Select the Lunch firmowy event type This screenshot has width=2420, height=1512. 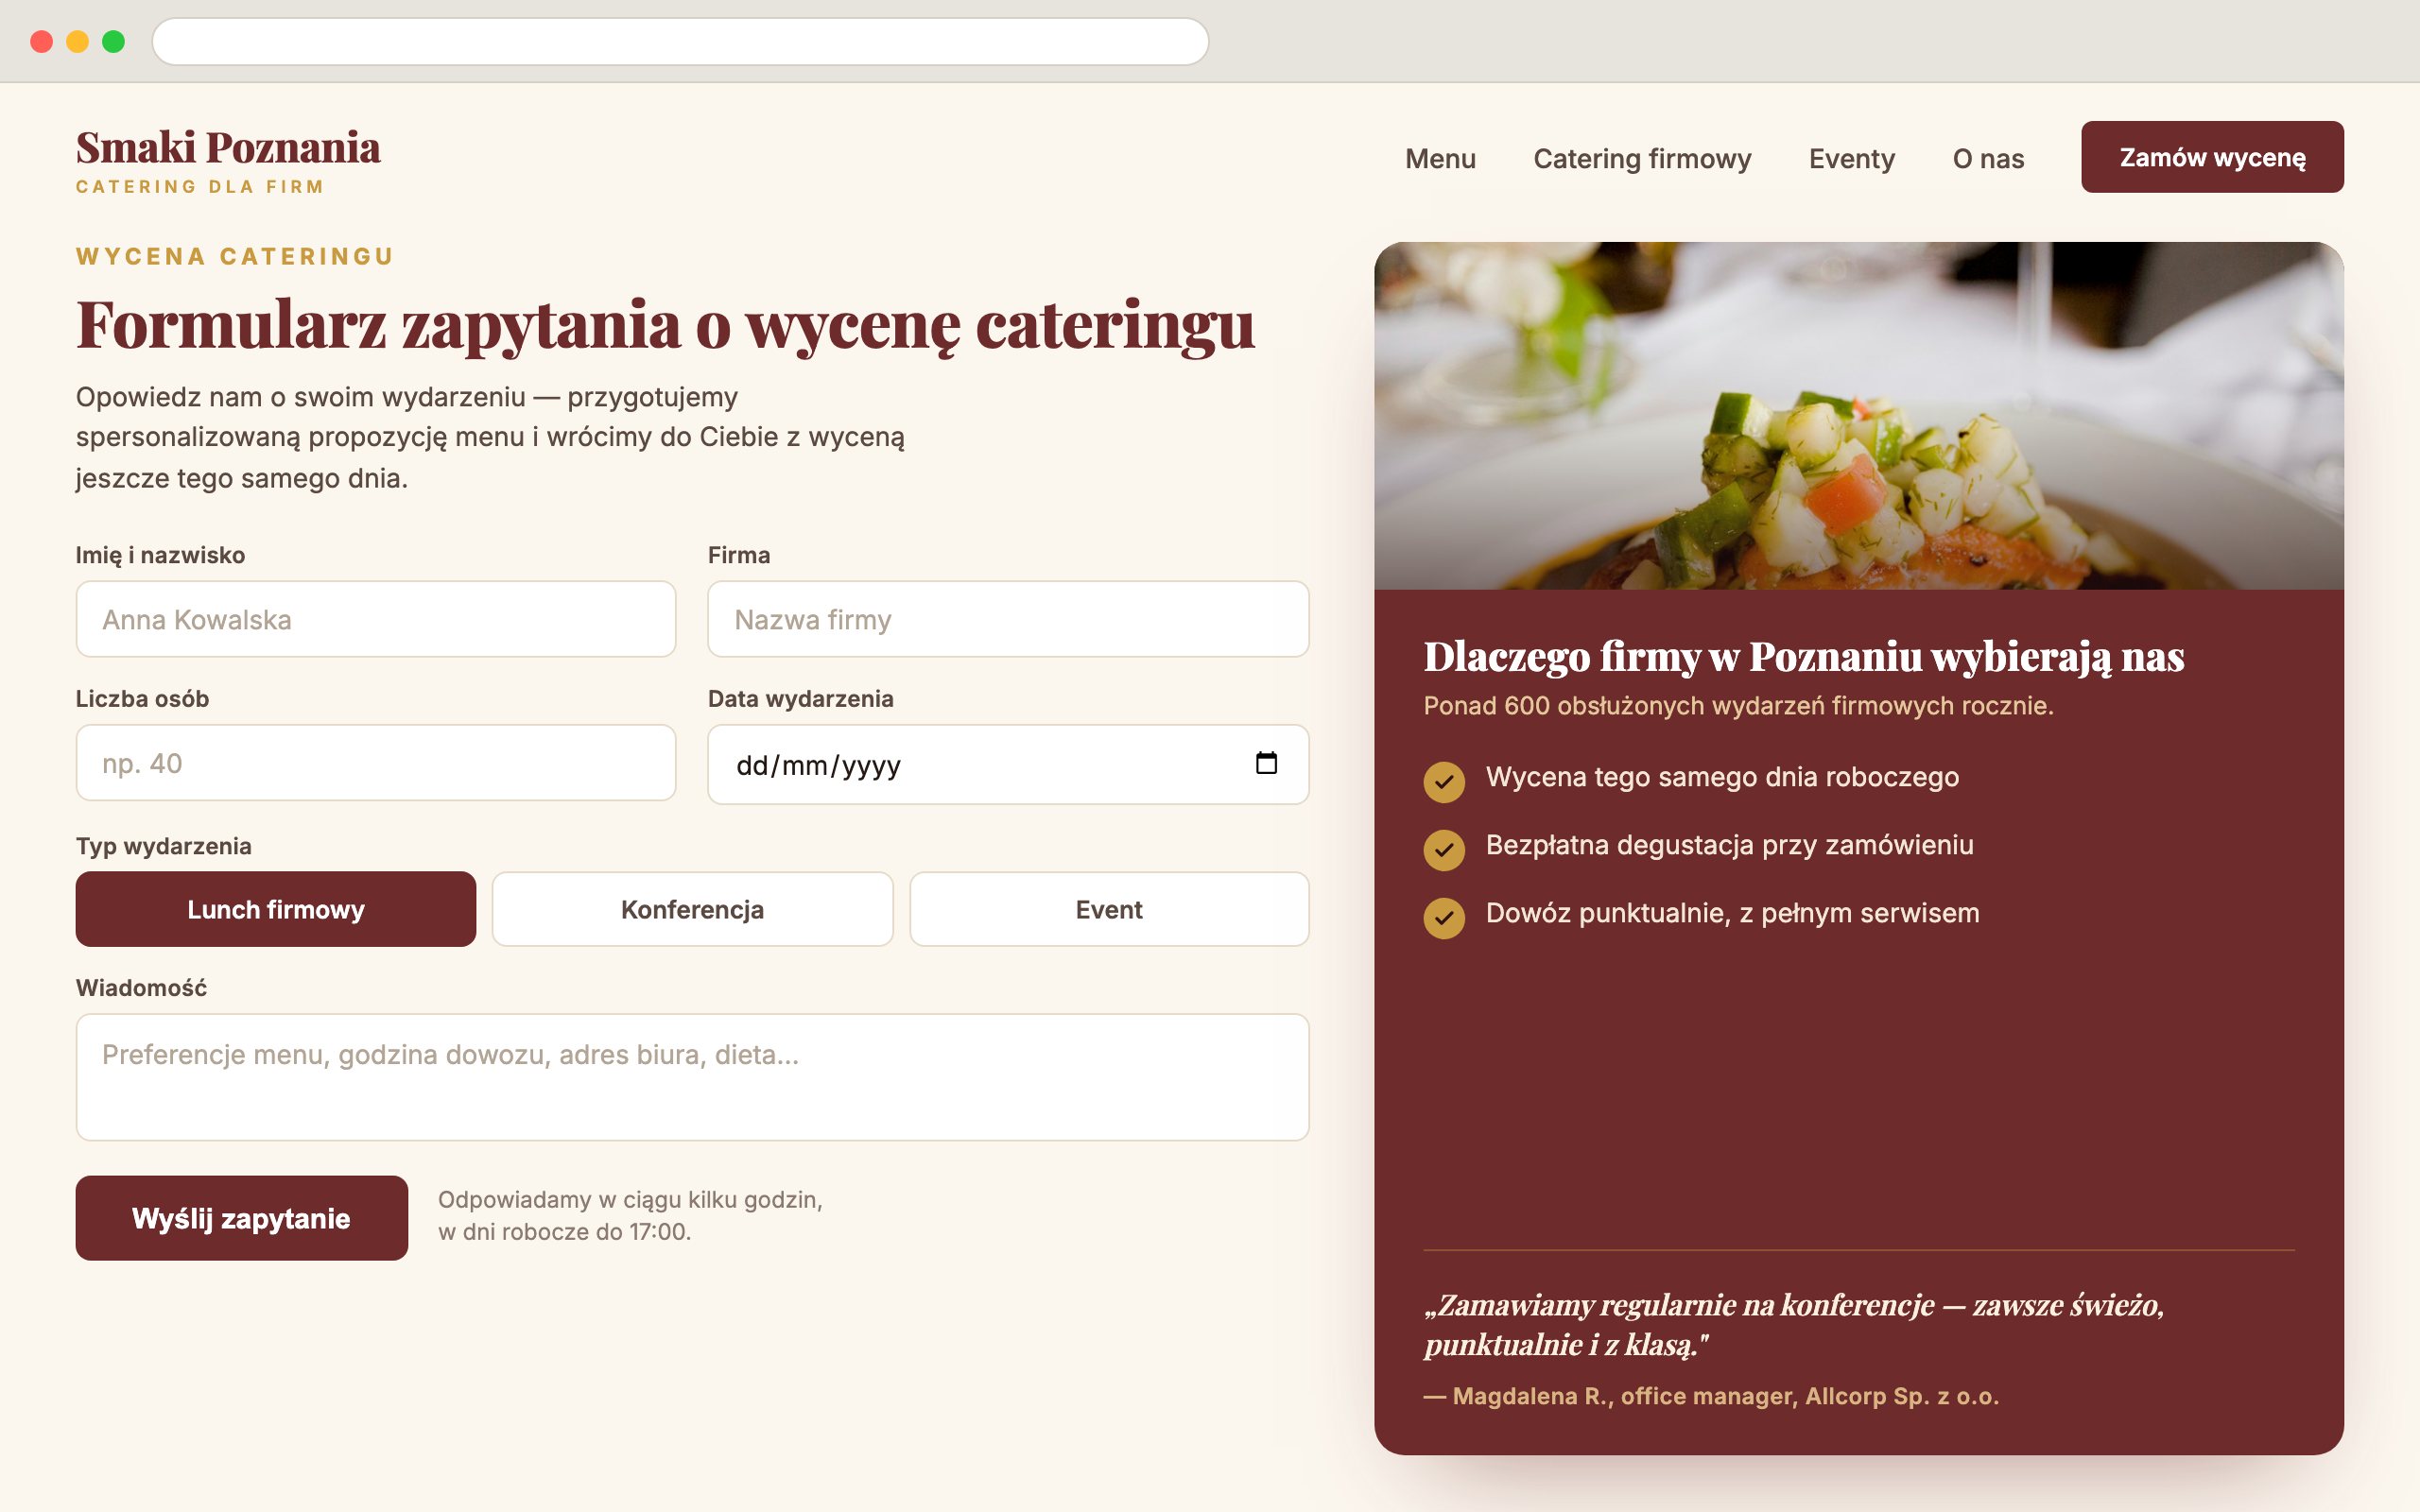click(x=276, y=909)
